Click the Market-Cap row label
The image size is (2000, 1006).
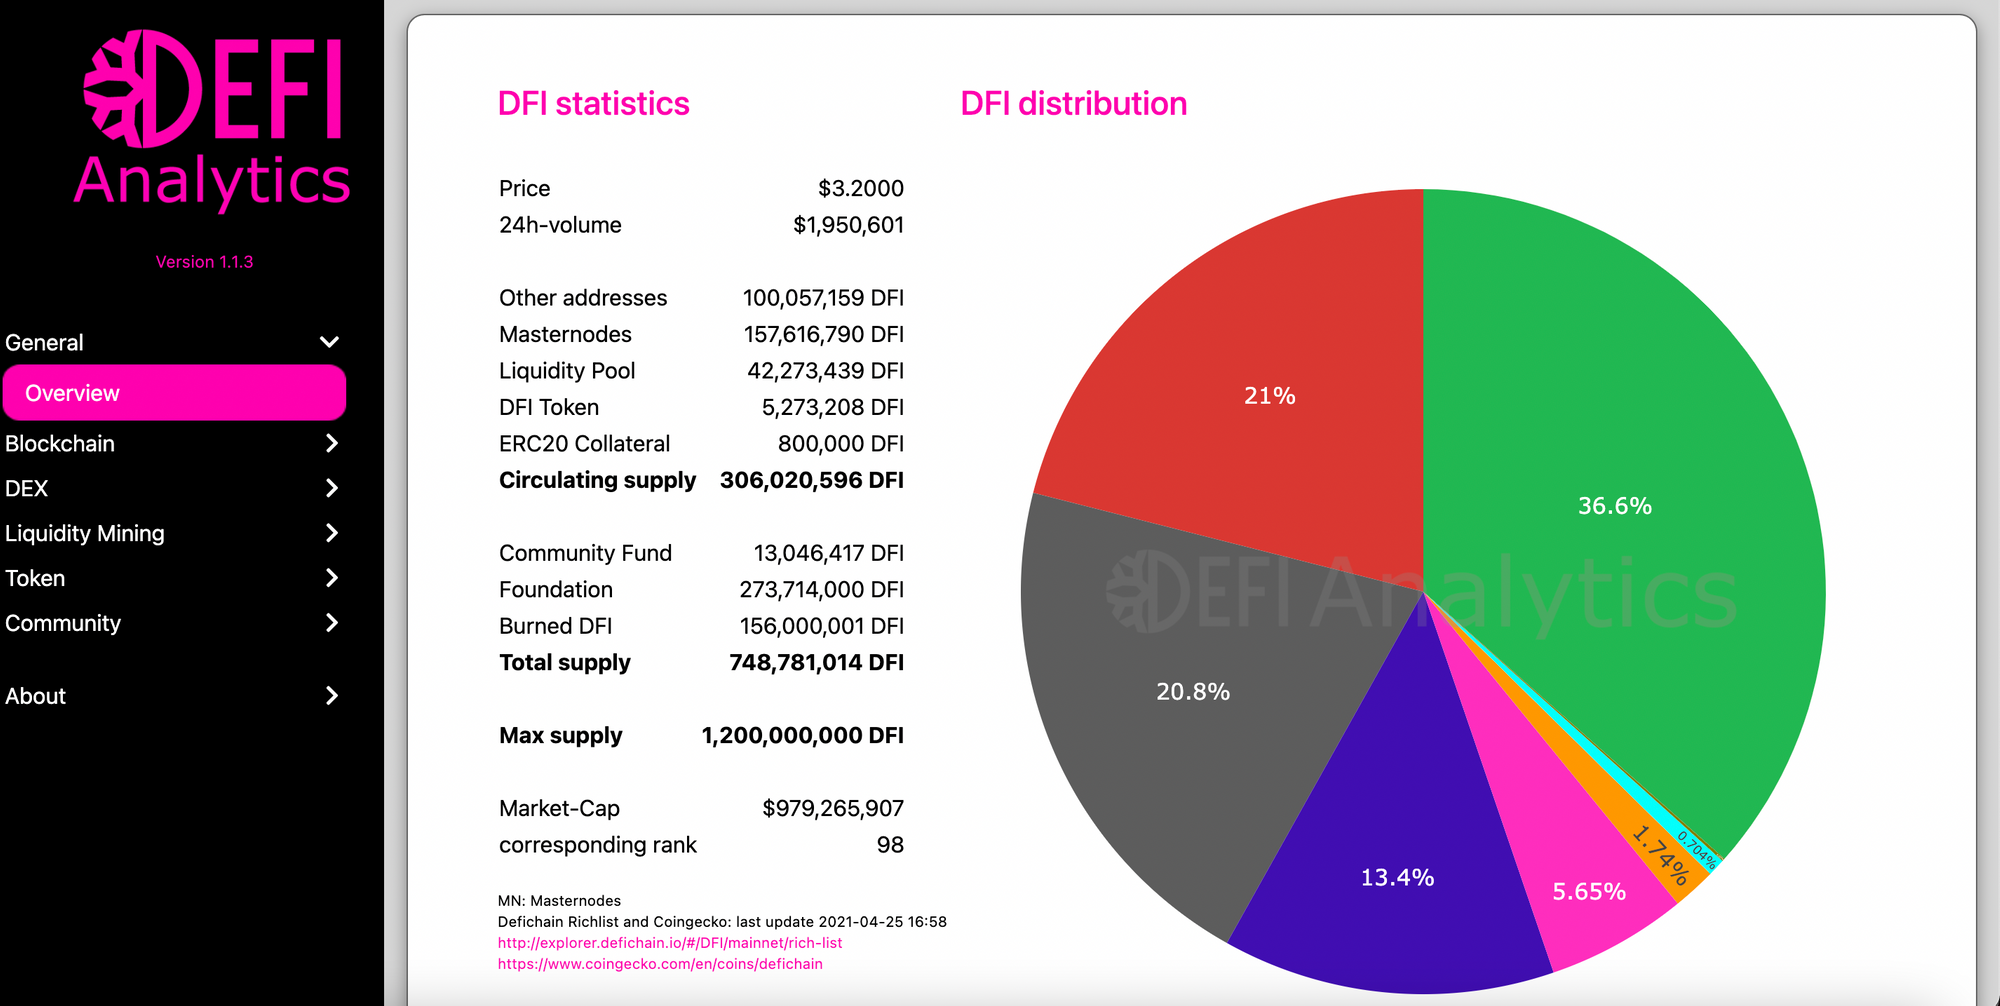click(559, 808)
